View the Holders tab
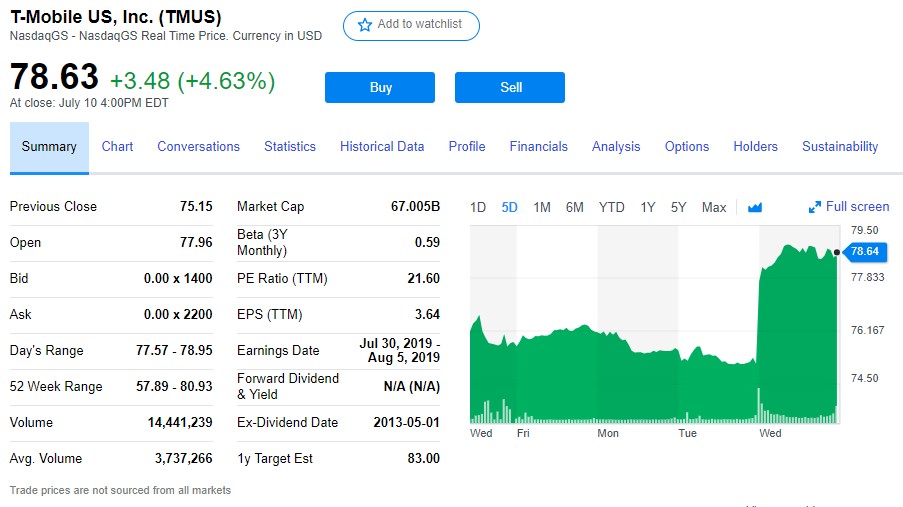The image size is (903, 507). 756,146
